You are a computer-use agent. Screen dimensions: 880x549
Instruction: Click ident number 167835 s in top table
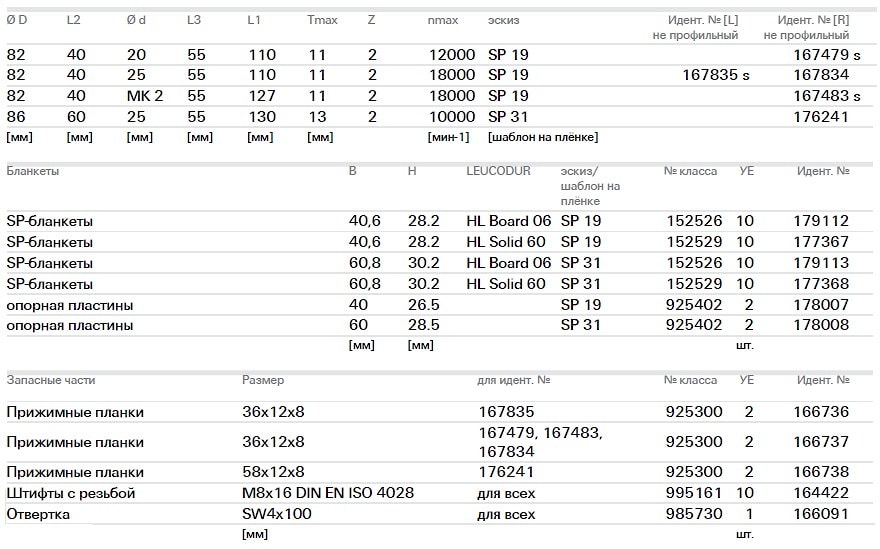[x=715, y=75]
